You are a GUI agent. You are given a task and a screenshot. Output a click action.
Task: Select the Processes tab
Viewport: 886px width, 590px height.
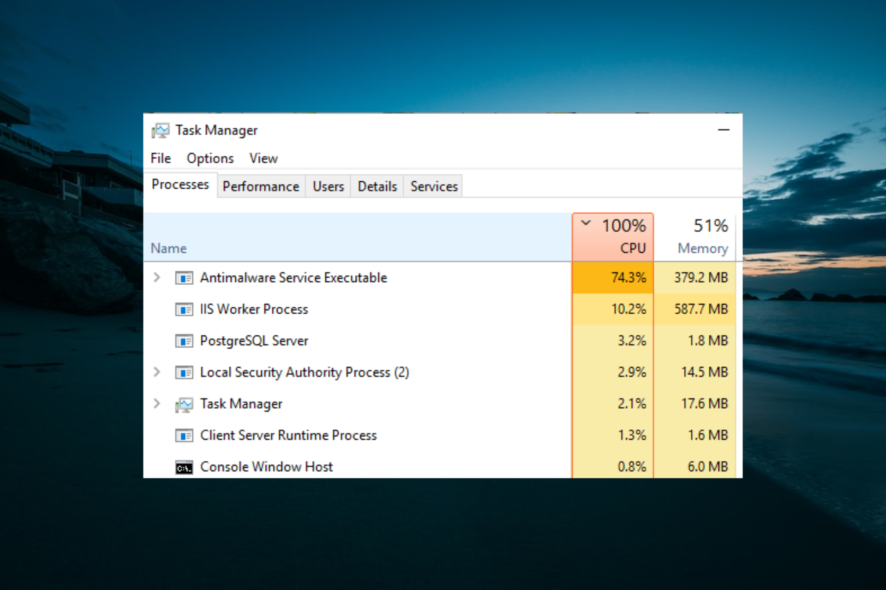(x=180, y=185)
